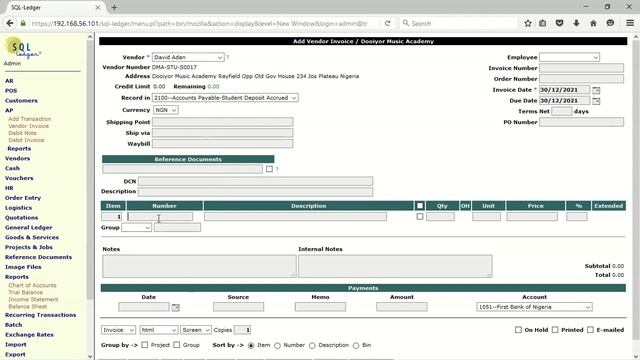Screen dimensions: 640x360
Task: Open the Vendor dropdown showing David Adan
Action: [x=188, y=57]
